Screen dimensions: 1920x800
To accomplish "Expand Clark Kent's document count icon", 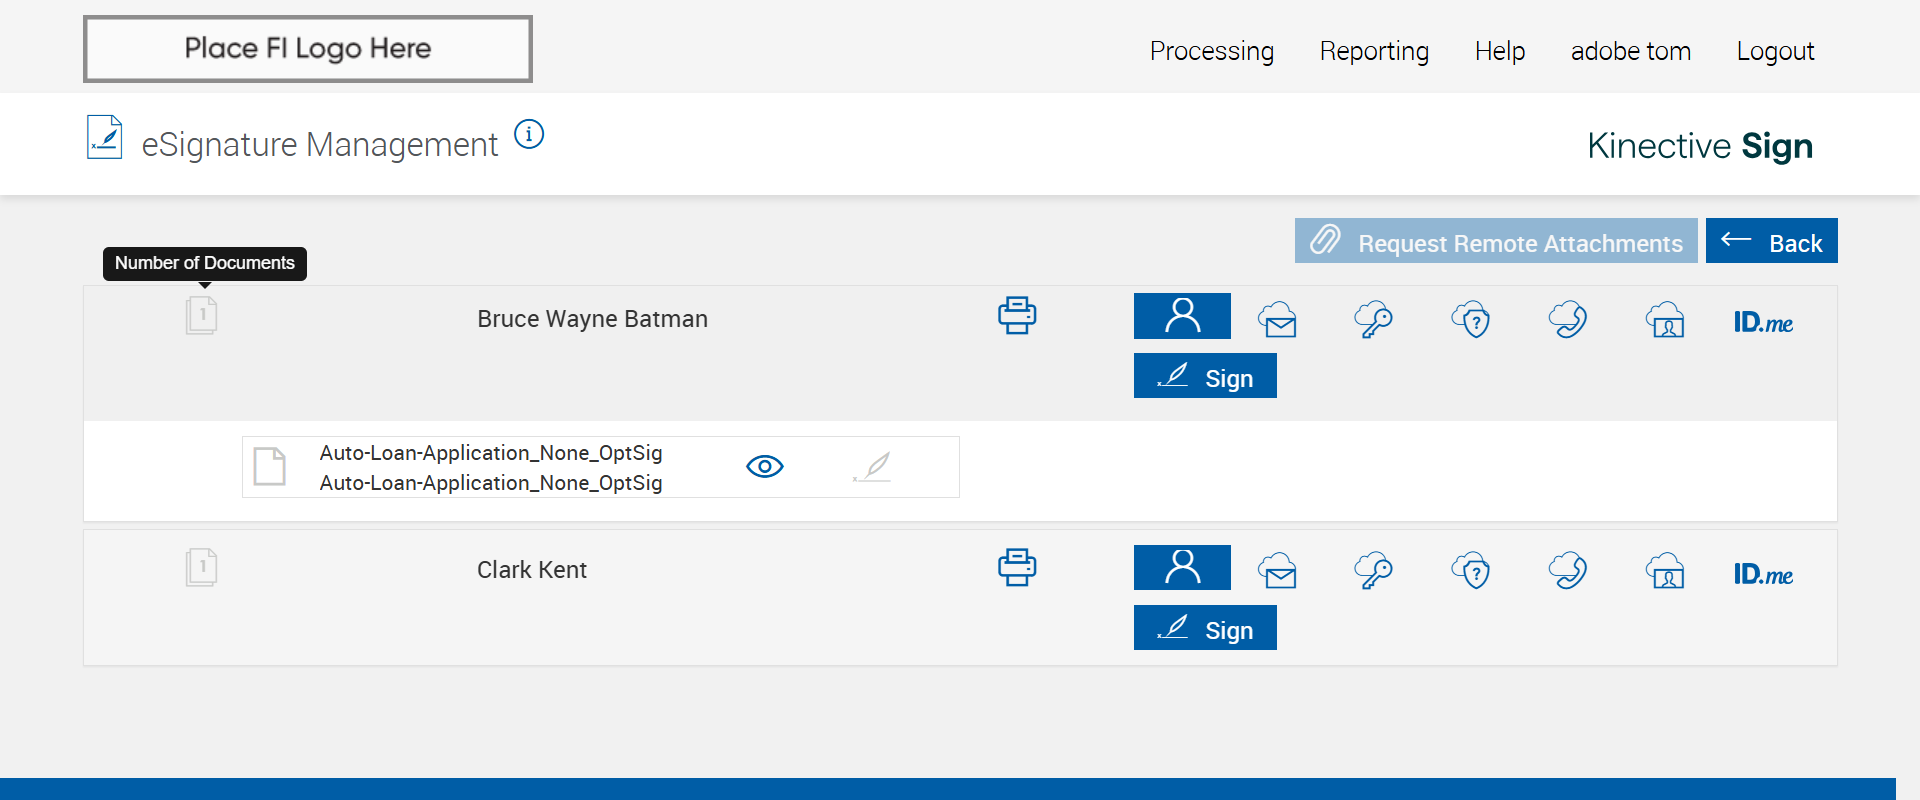I will pyautogui.click(x=202, y=567).
